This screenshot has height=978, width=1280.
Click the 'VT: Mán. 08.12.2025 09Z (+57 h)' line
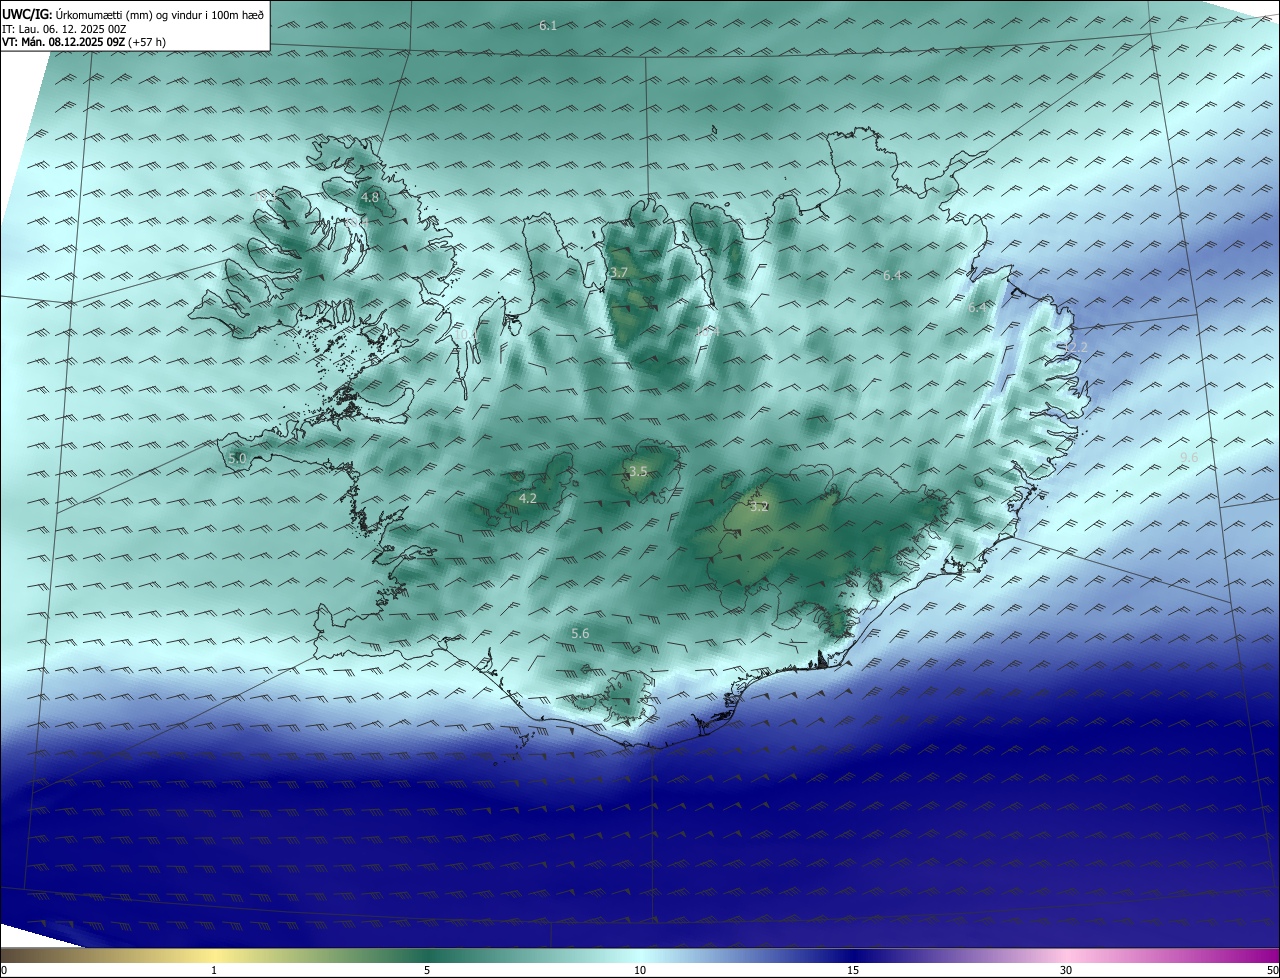pyautogui.click(x=84, y=42)
